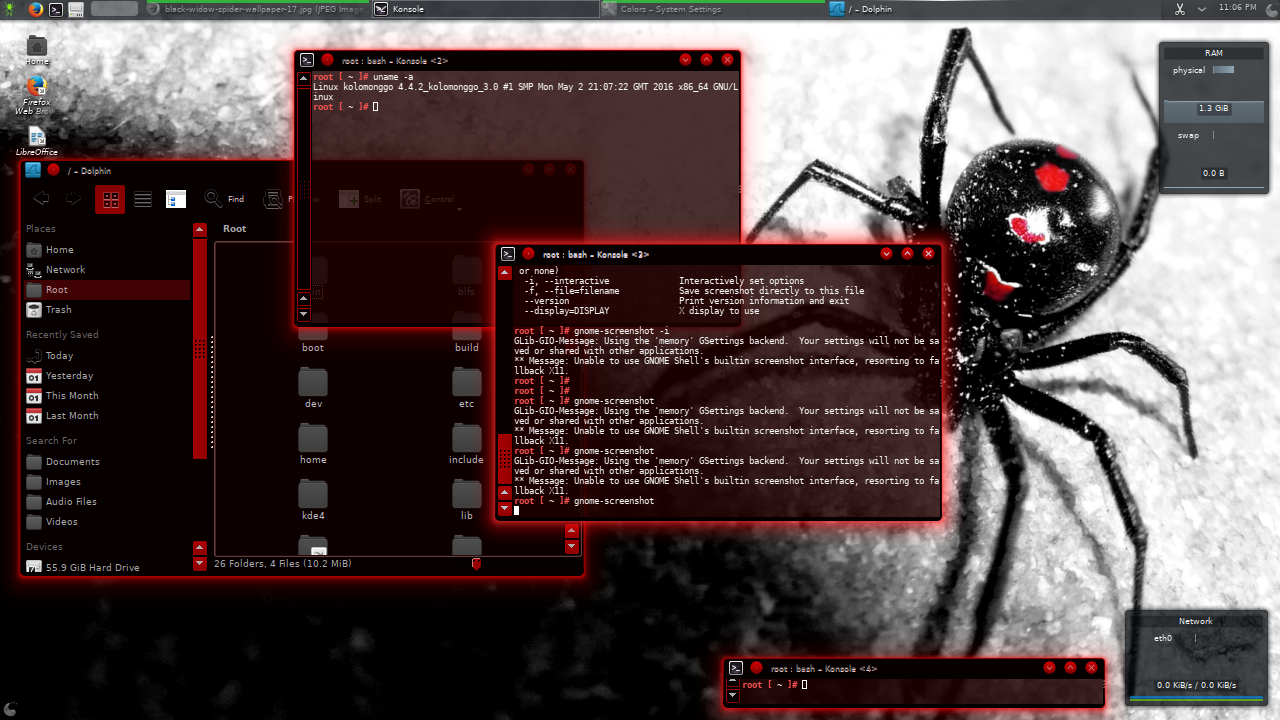The image size is (1280, 720).
Task: Open the Trash in Dolphin sidebar
Action: (56, 309)
